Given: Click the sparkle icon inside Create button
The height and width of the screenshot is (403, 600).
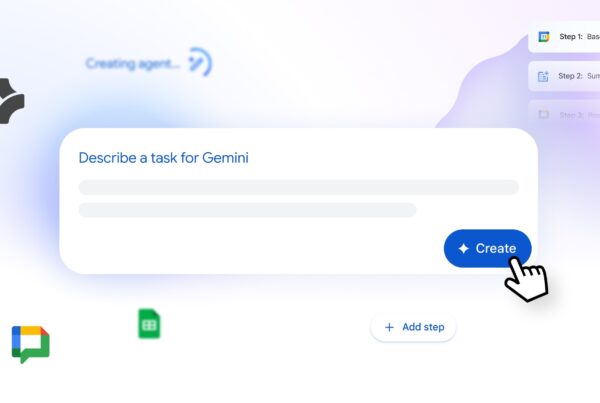Looking at the screenshot, I should [463, 249].
